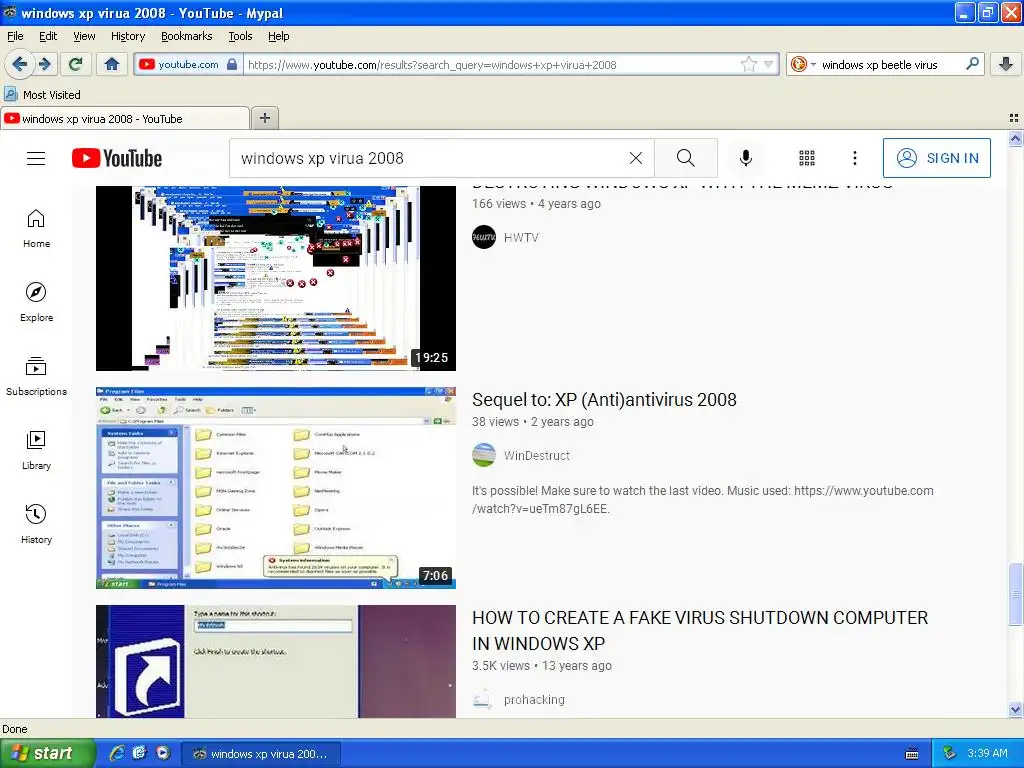Open WinDestruct channel name link
This screenshot has height=768, width=1024.
coord(536,456)
